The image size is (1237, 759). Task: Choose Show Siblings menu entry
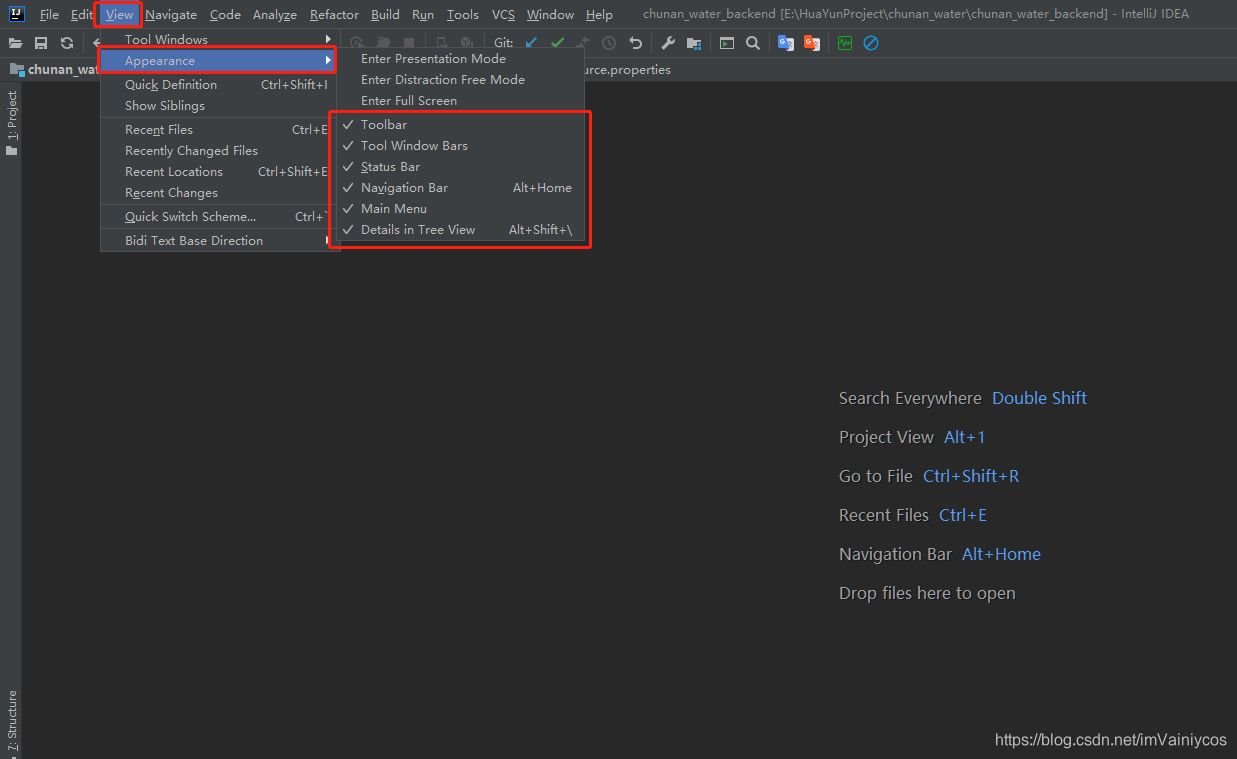coord(218,106)
